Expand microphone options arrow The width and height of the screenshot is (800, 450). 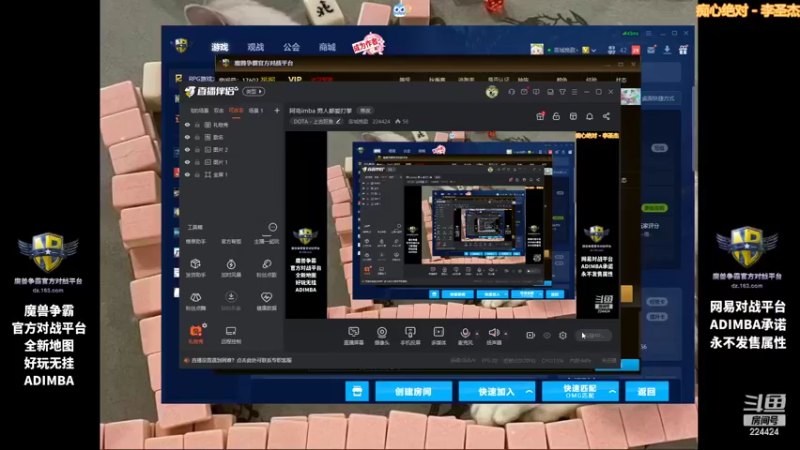point(477,334)
